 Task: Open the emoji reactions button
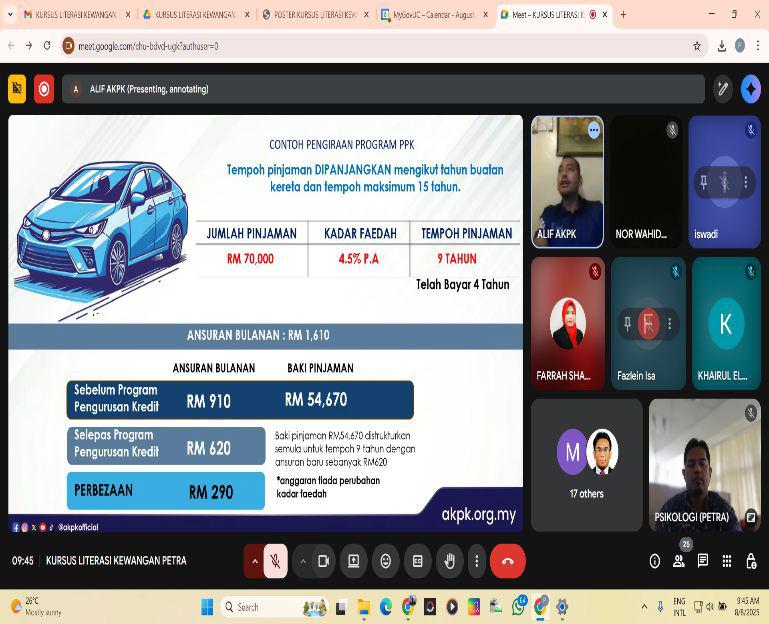(x=386, y=561)
